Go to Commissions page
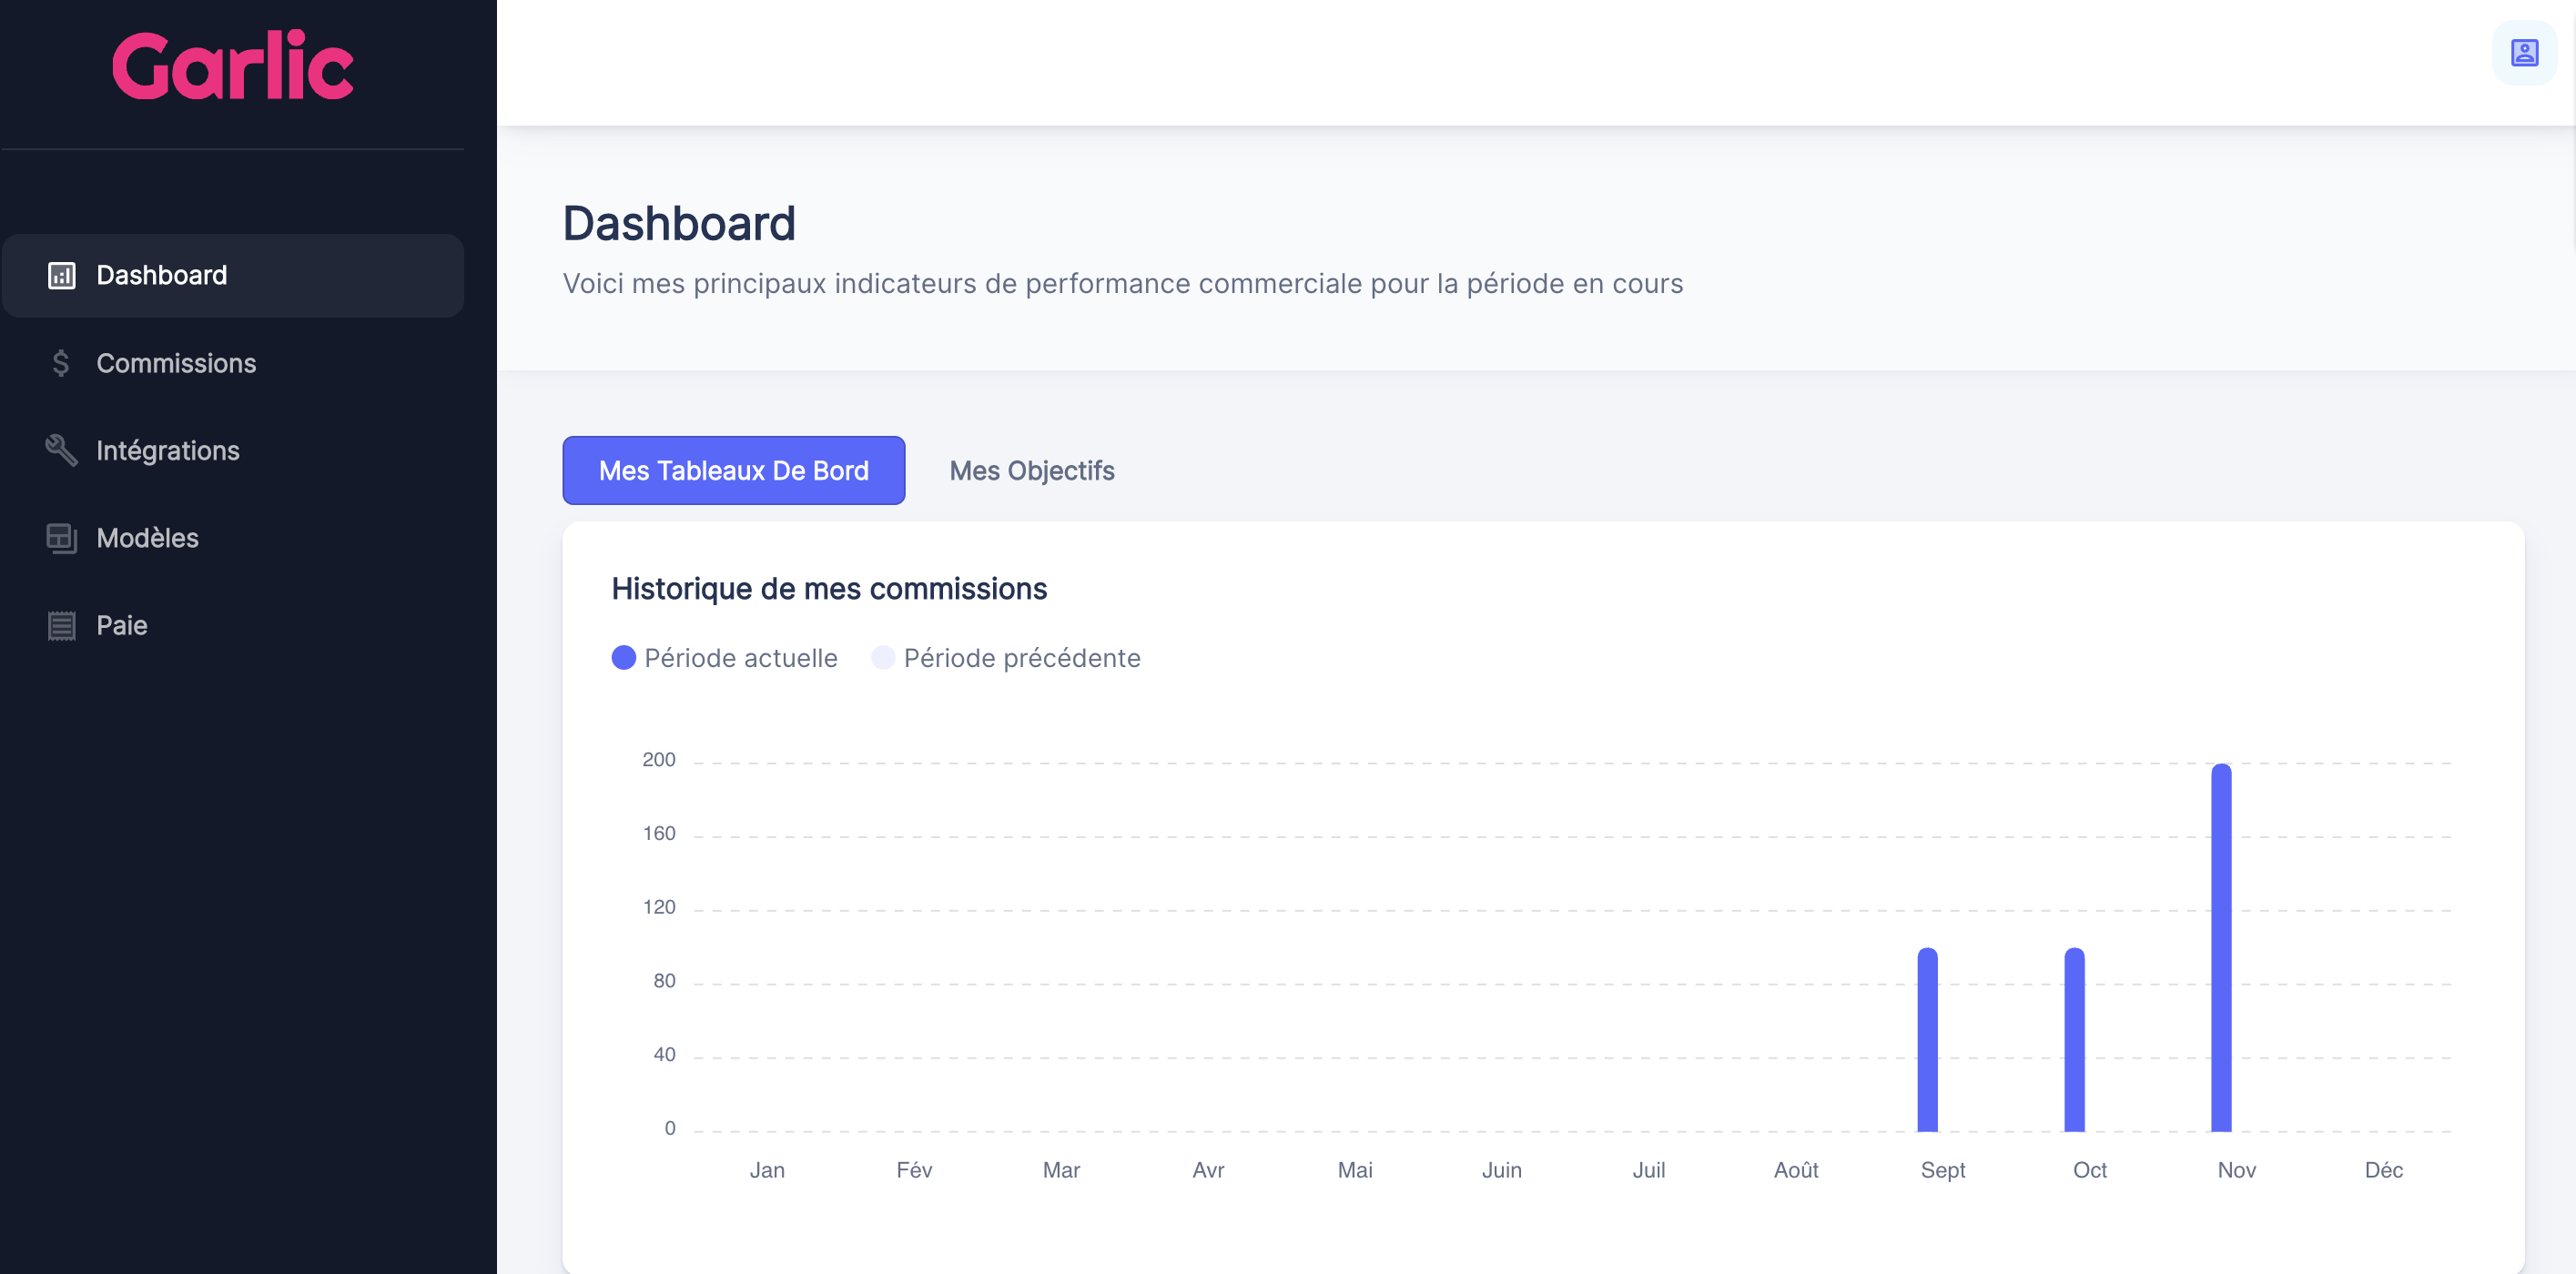This screenshot has width=2576, height=1274. 233,363
